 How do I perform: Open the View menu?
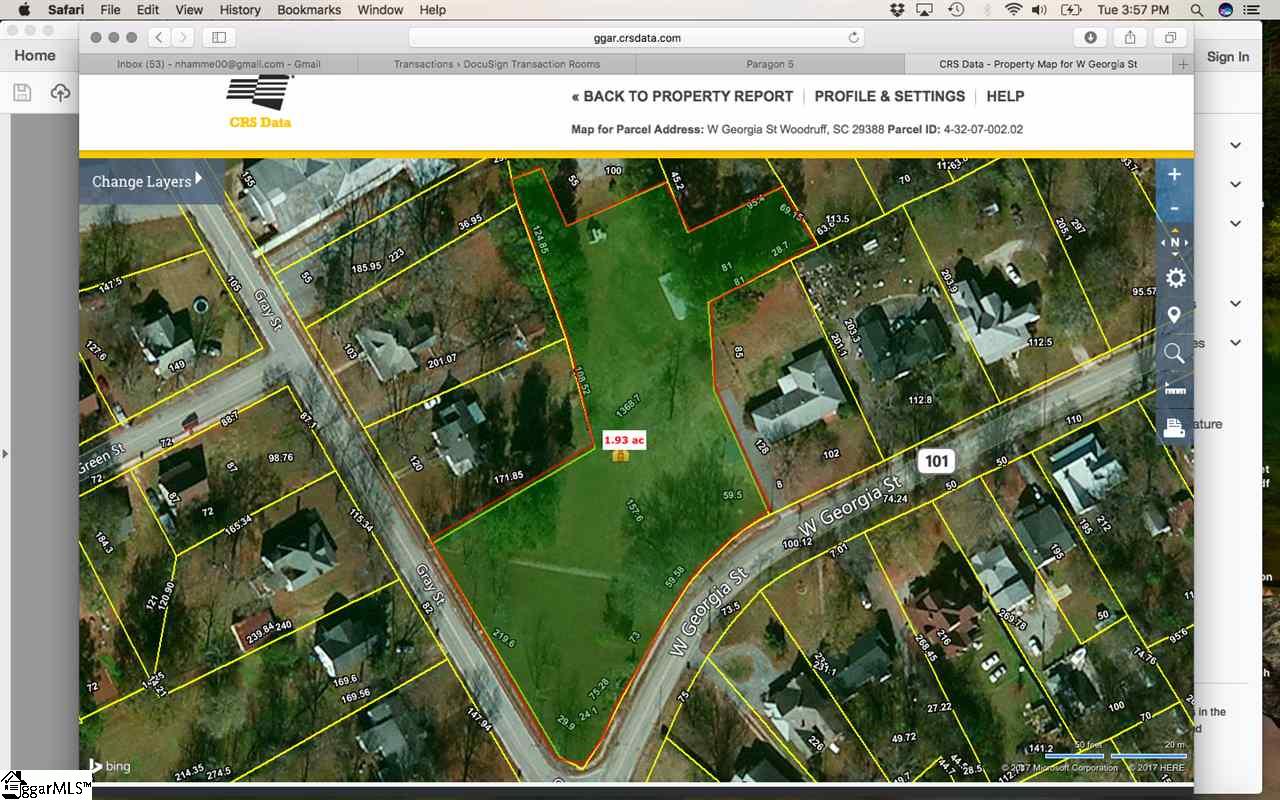189,10
